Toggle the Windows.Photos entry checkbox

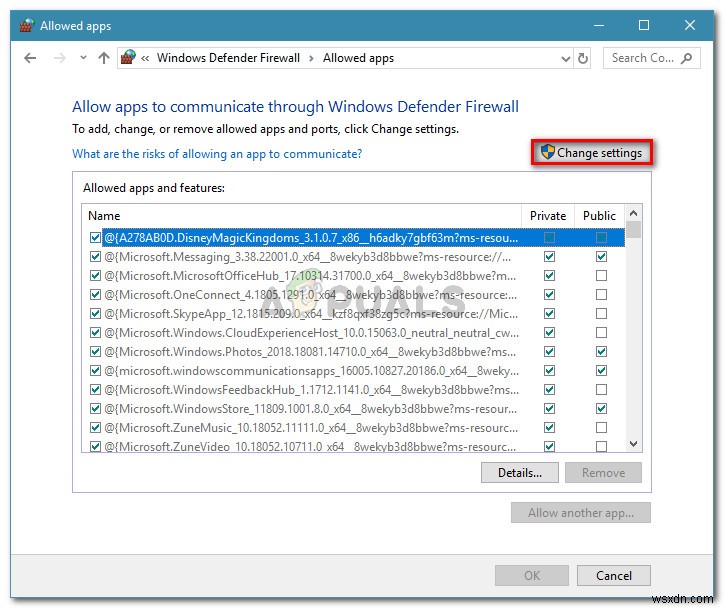pyautogui.click(x=95, y=351)
